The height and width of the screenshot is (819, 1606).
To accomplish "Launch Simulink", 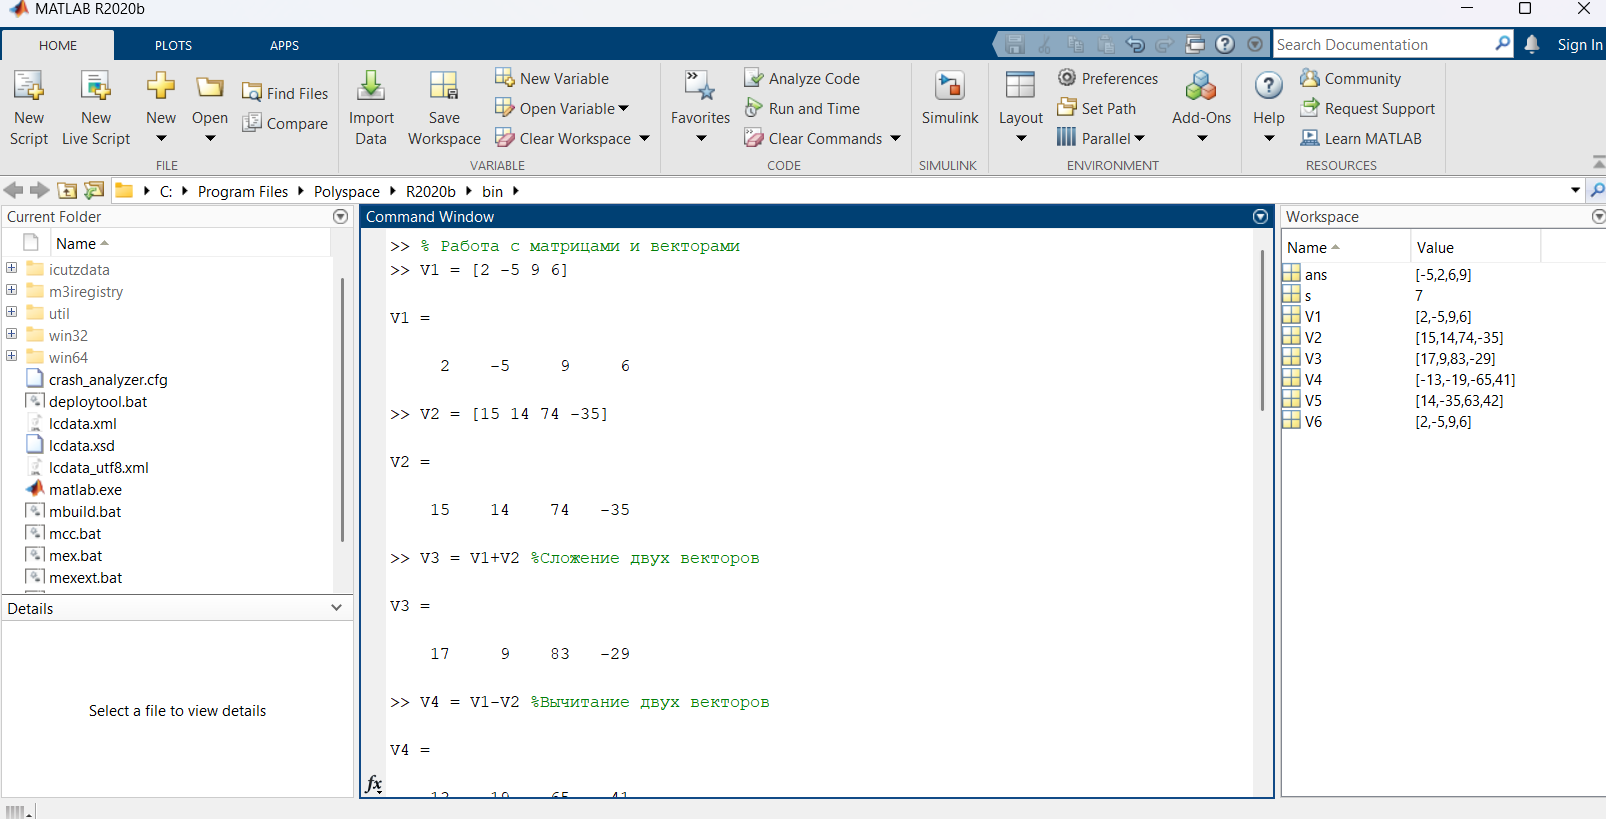I will [x=950, y=98].
